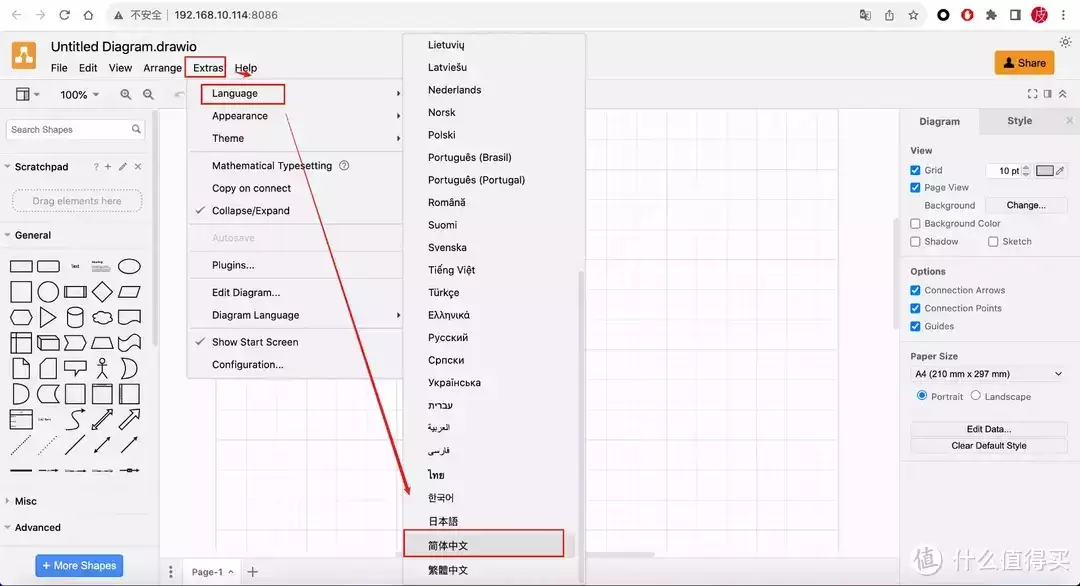
Task: Collapse the Scratchpad section
Action: (x=41, y=167)
